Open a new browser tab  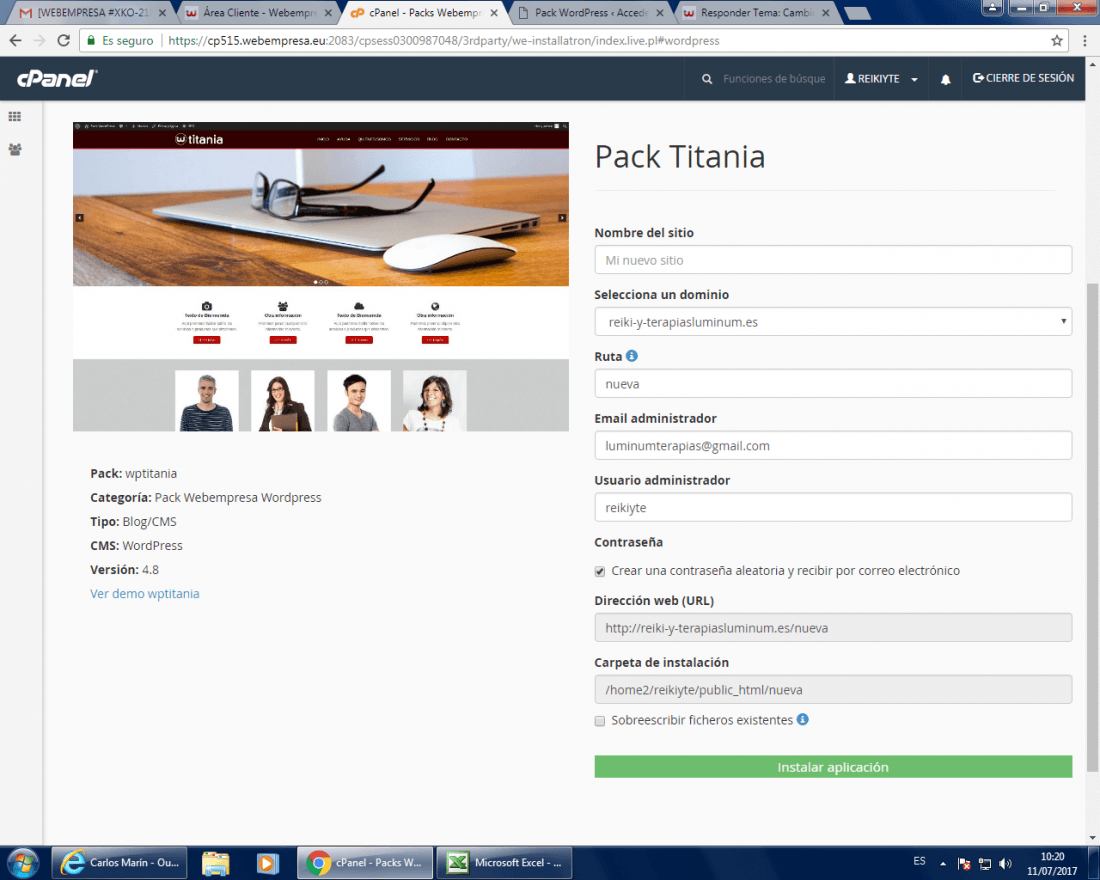tap(857, 13)
